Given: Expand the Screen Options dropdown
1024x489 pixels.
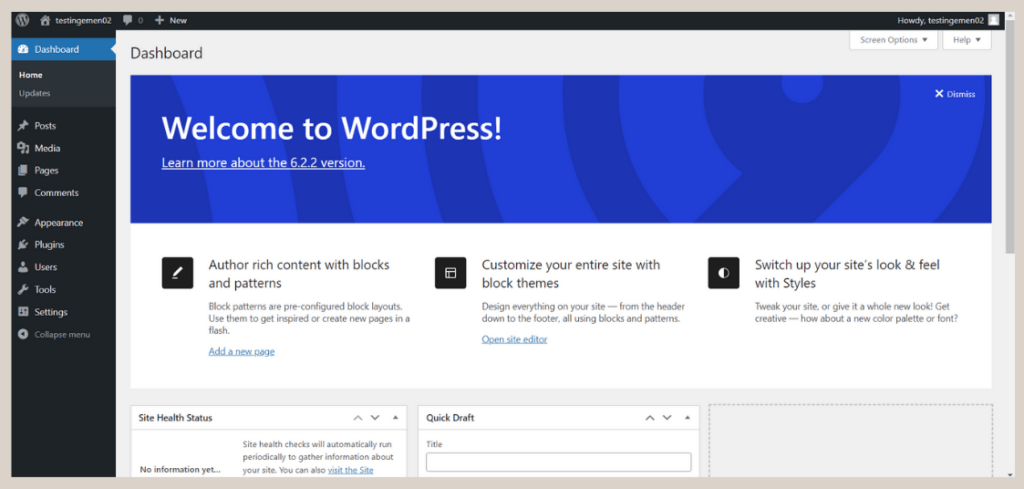Looking at the screenshot, I should click(893, 40).
